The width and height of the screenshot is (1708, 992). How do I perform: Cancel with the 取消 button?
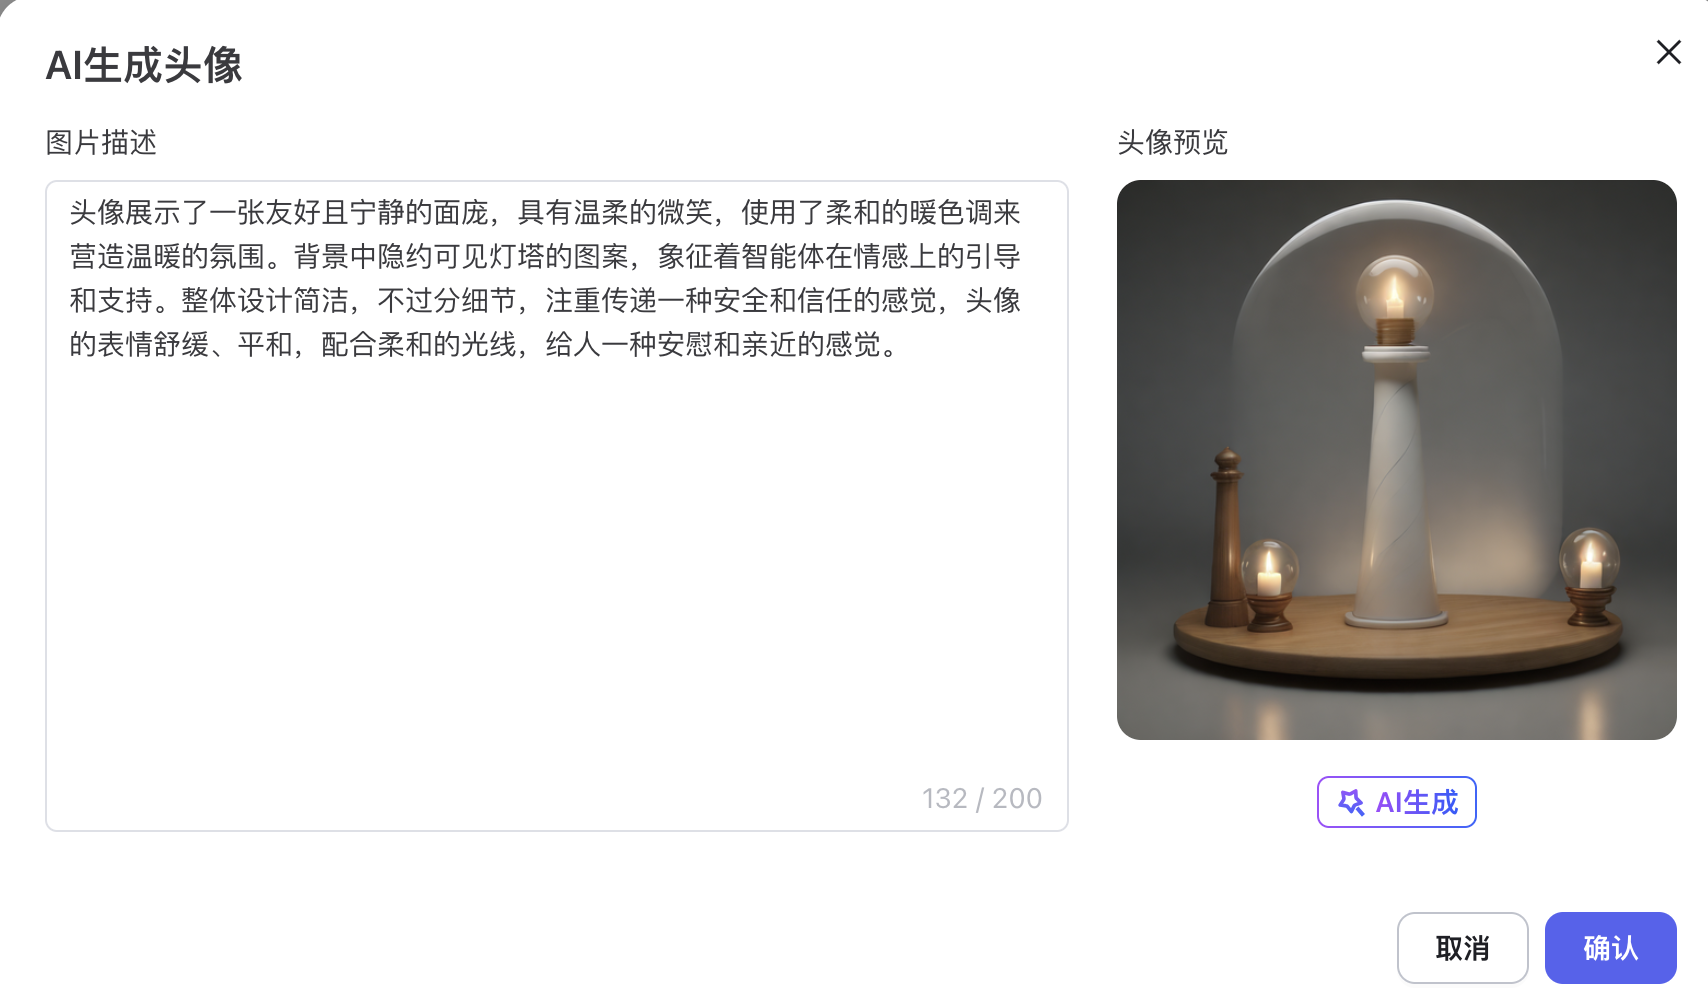1462,948
